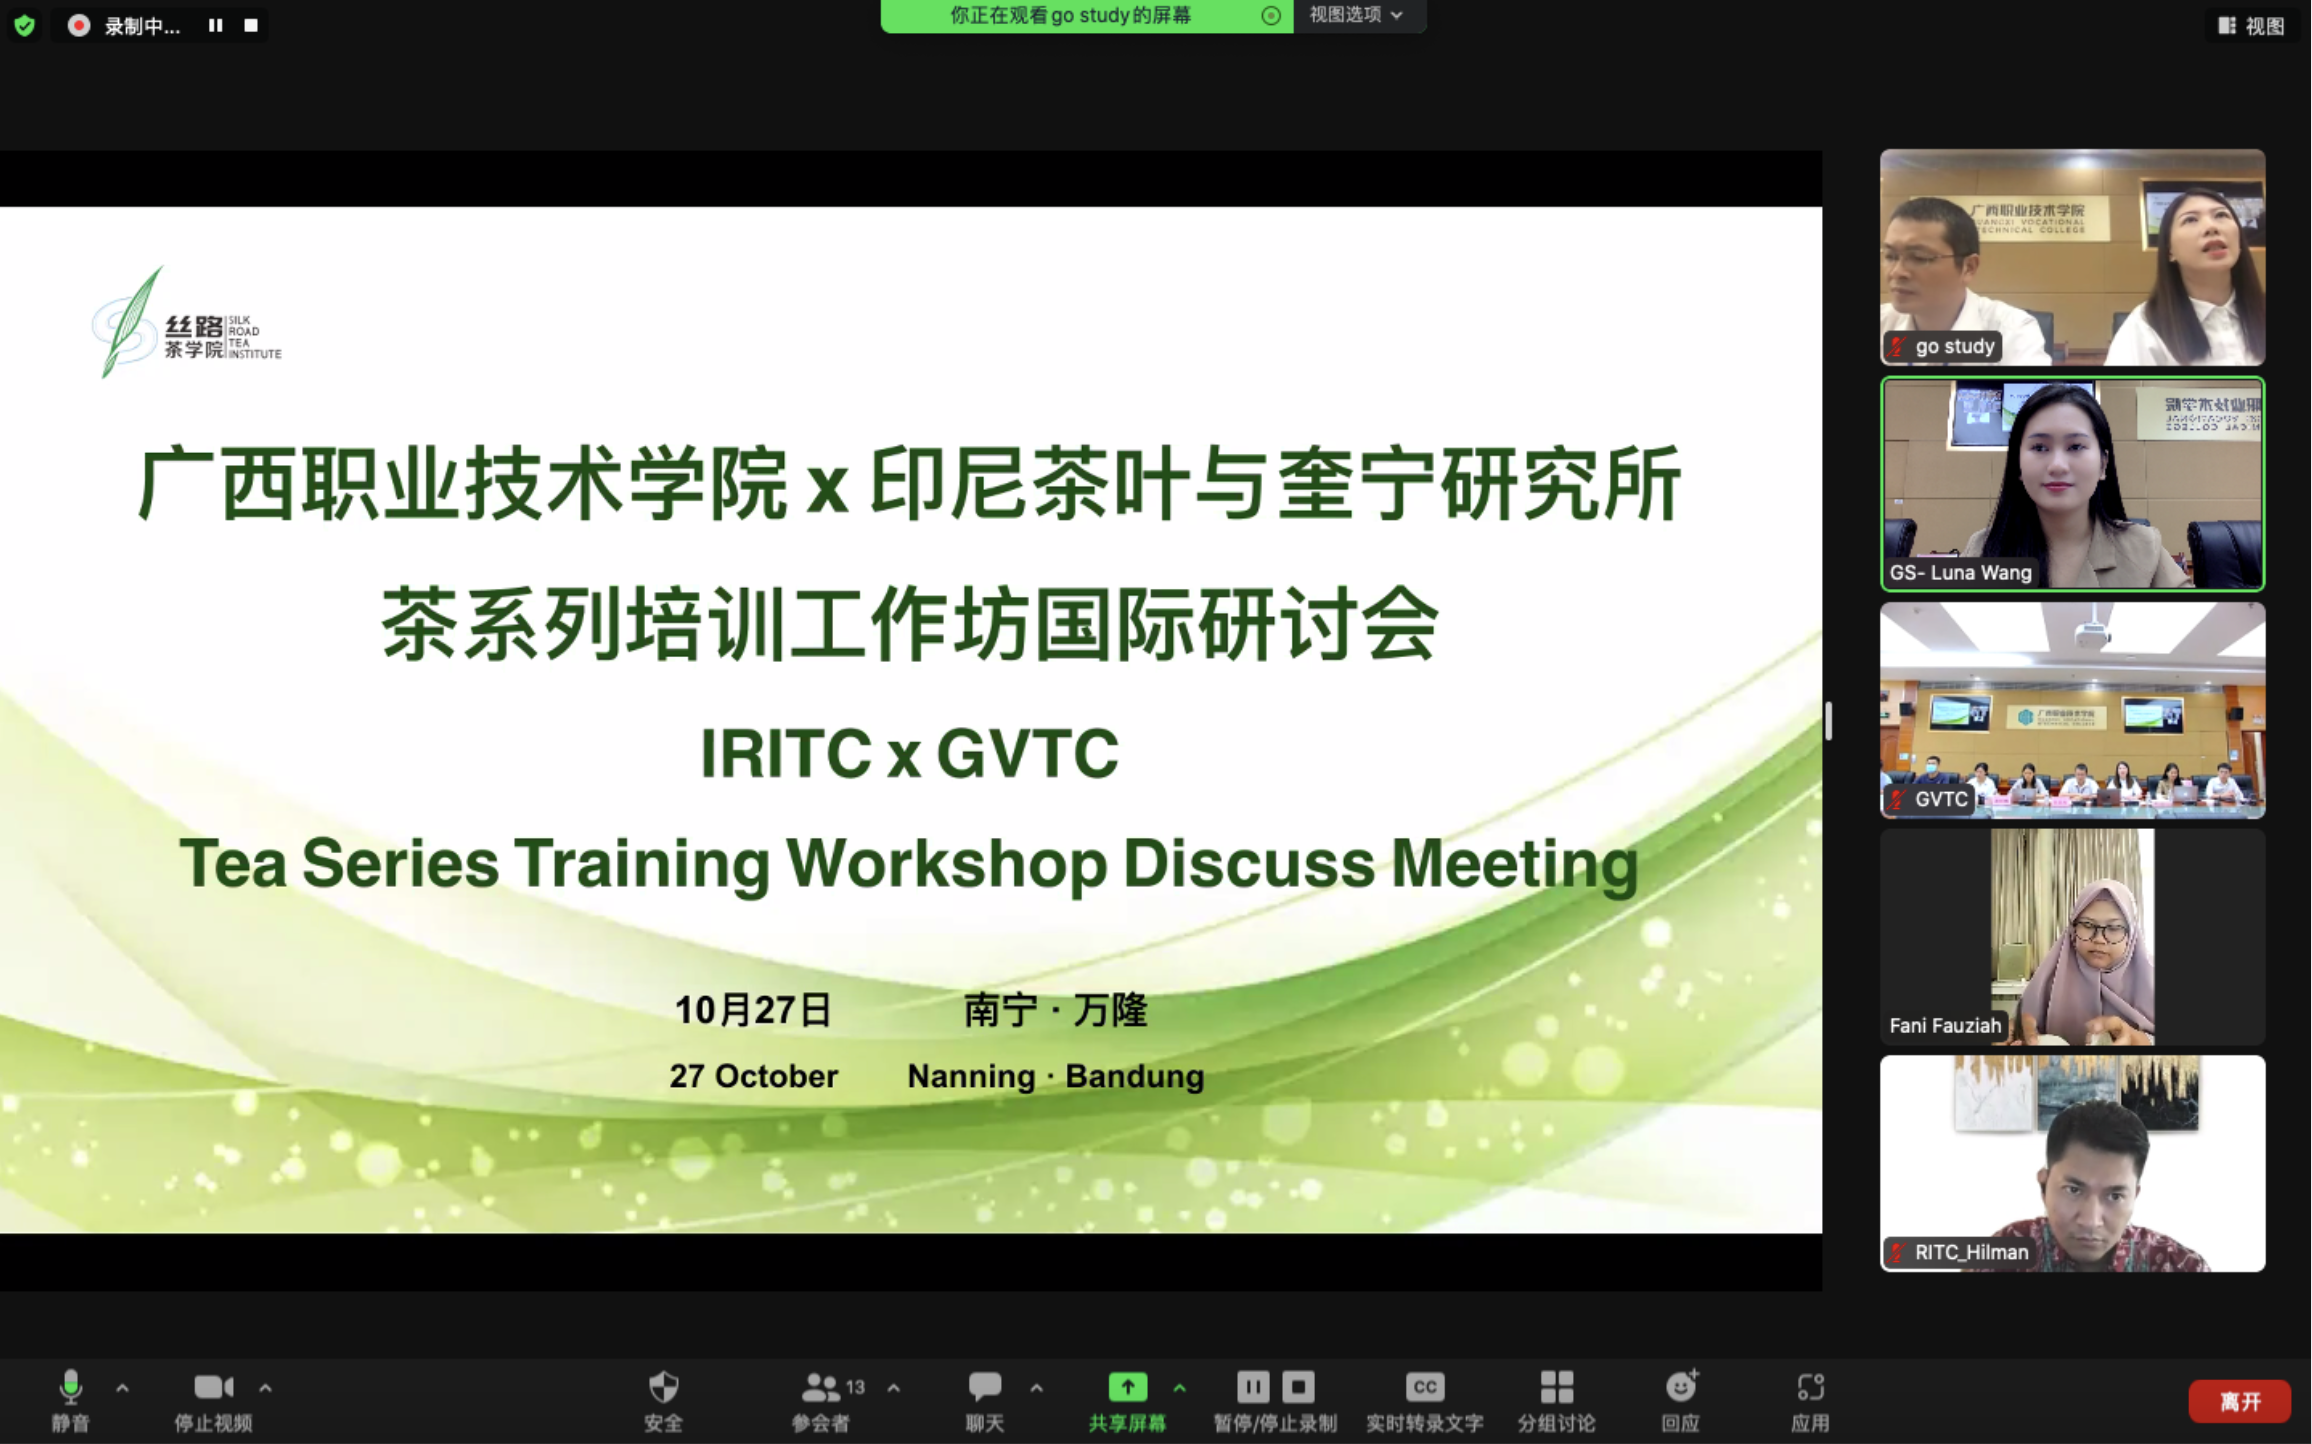The height and width of the screenshot is (1444, 2312).
Task: Expand video options arrow next to camera
Action: tap(265, 1388)
